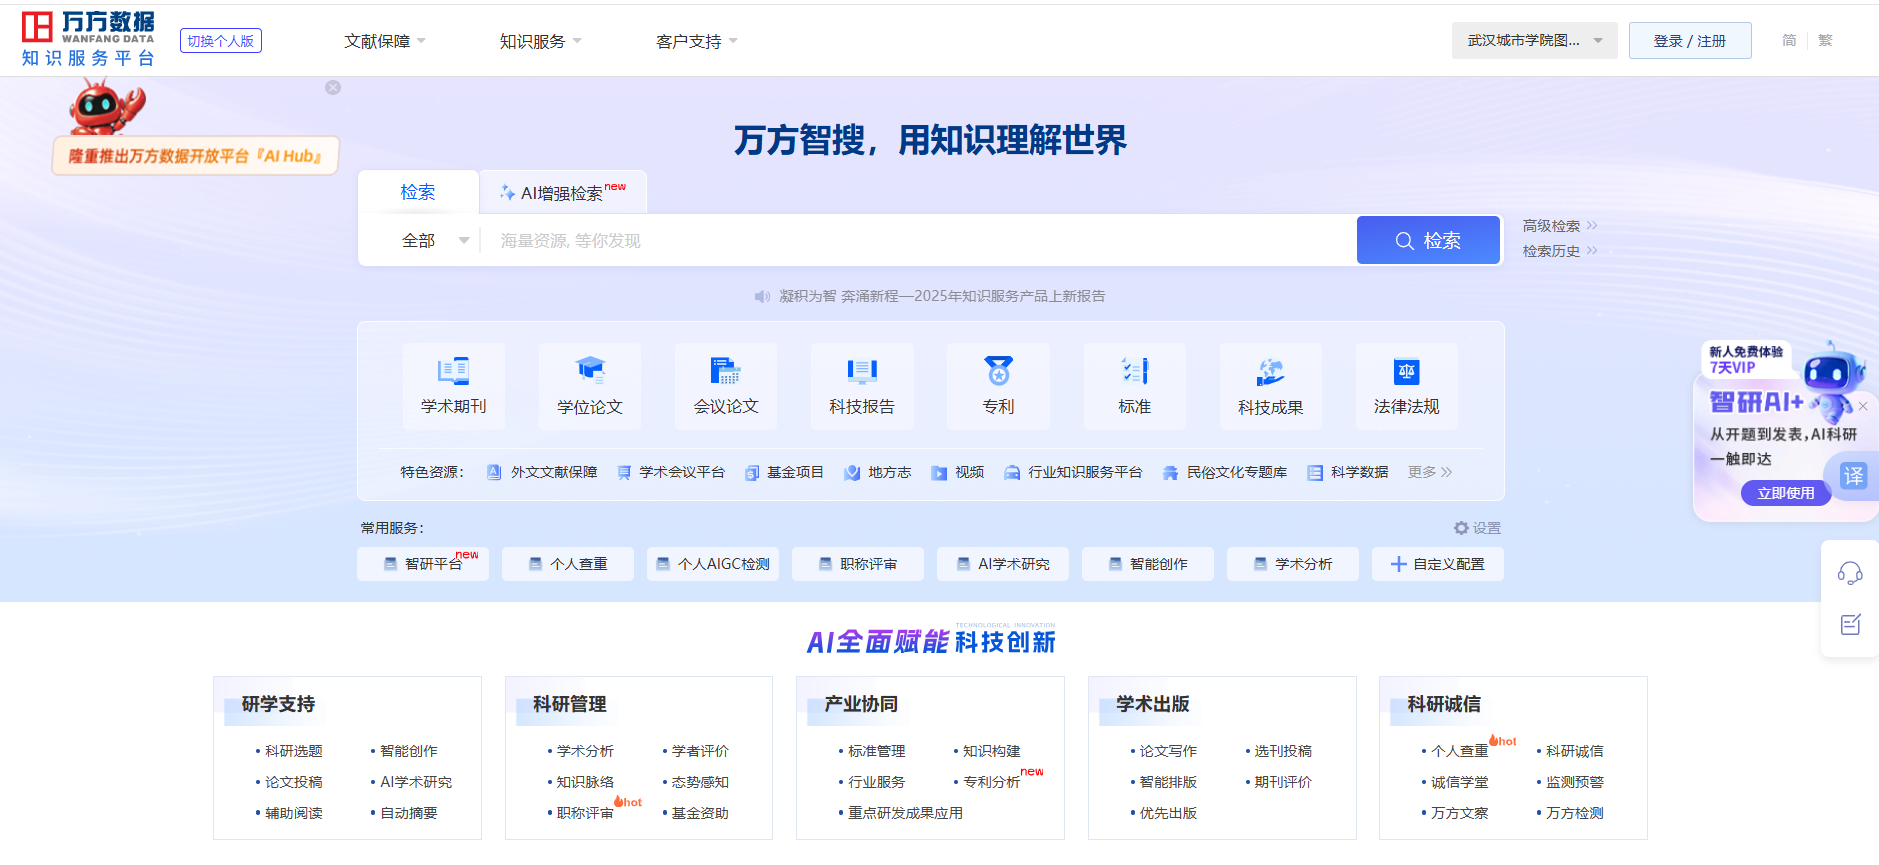Open the 武汉城市学院图书馆 institution dropdown
The width and height of the screenshot is (1879, 865).
click(x=1535, y=41)
